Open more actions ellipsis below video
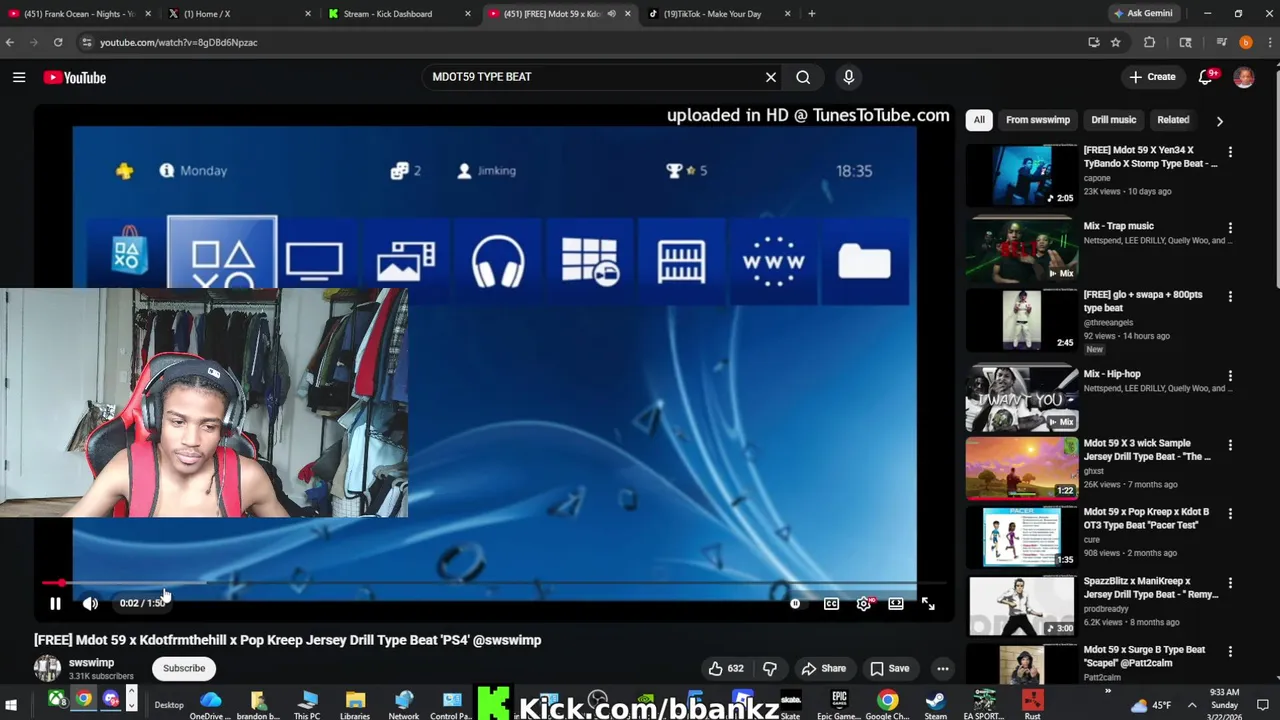The height and width of the screenshot is (720, 1280). click(942, 668)
